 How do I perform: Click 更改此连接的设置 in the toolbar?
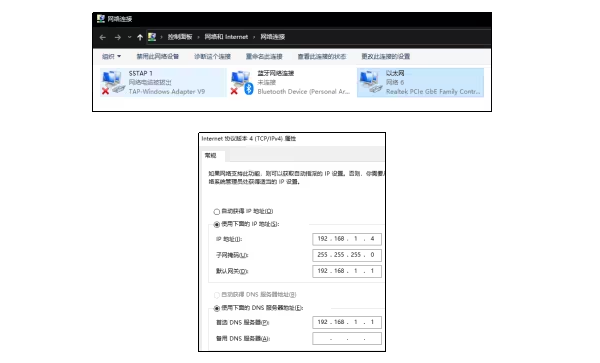point(386,56)
